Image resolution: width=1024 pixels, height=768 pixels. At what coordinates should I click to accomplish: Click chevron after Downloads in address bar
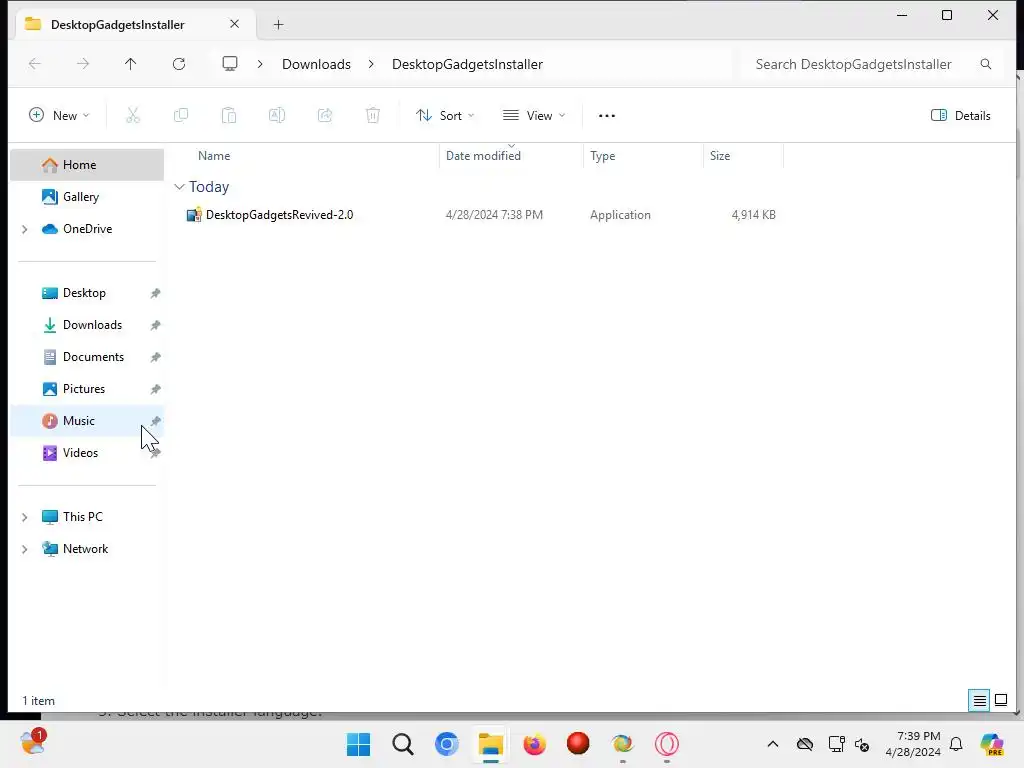(371, 64)
